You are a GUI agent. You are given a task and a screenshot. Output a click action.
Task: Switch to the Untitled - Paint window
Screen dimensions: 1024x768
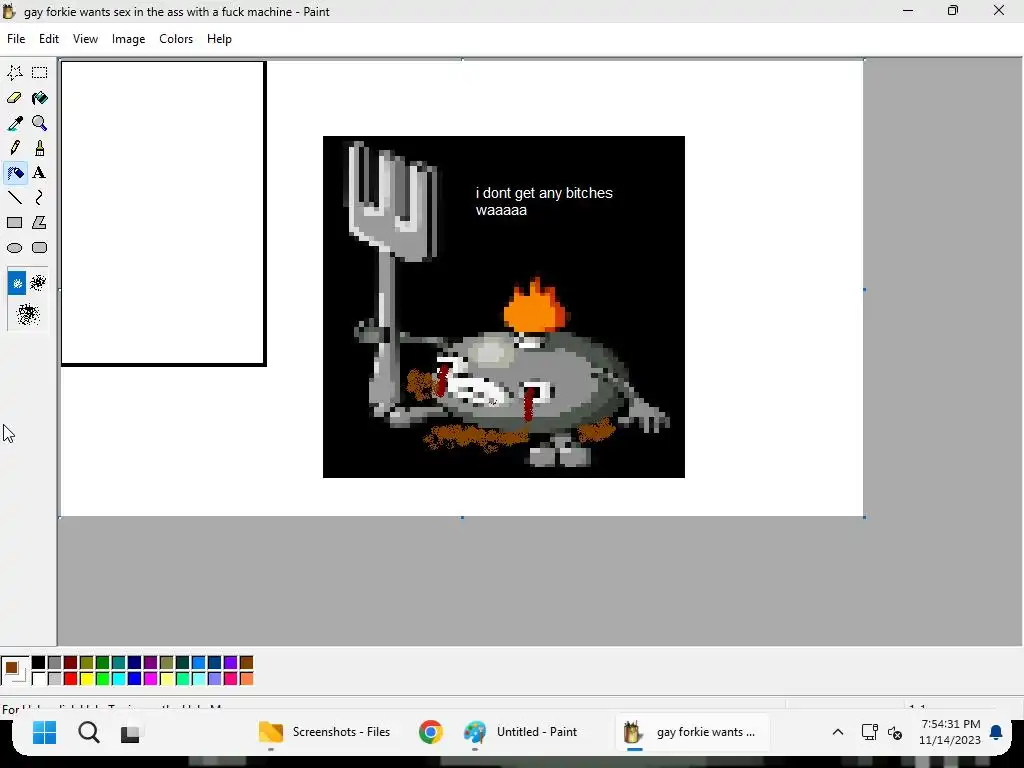(520, 732)
